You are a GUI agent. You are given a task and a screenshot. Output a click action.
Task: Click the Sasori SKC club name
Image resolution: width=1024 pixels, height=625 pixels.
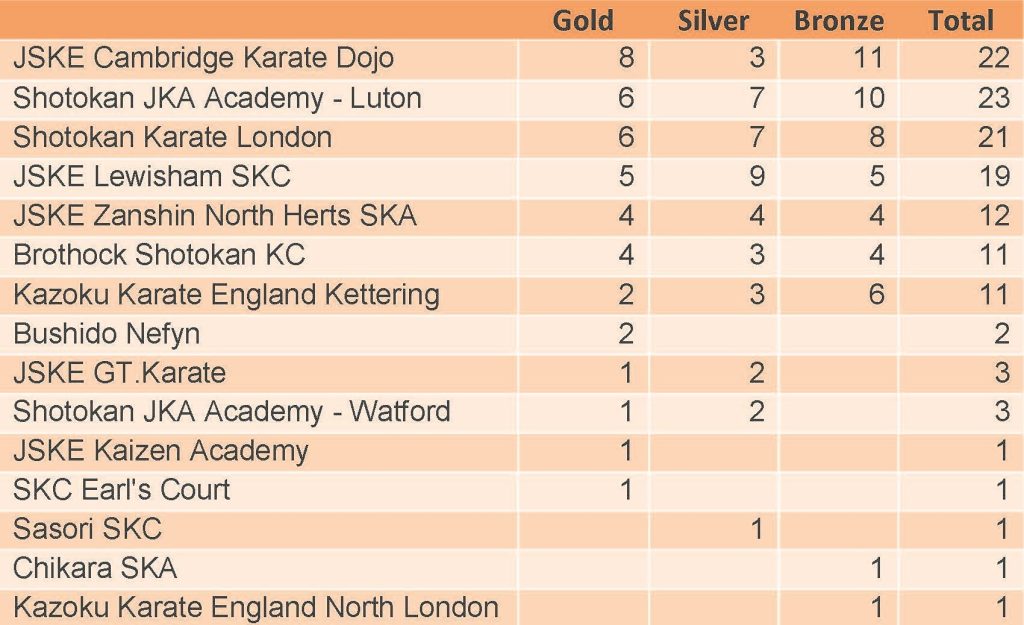click(87, 528)
